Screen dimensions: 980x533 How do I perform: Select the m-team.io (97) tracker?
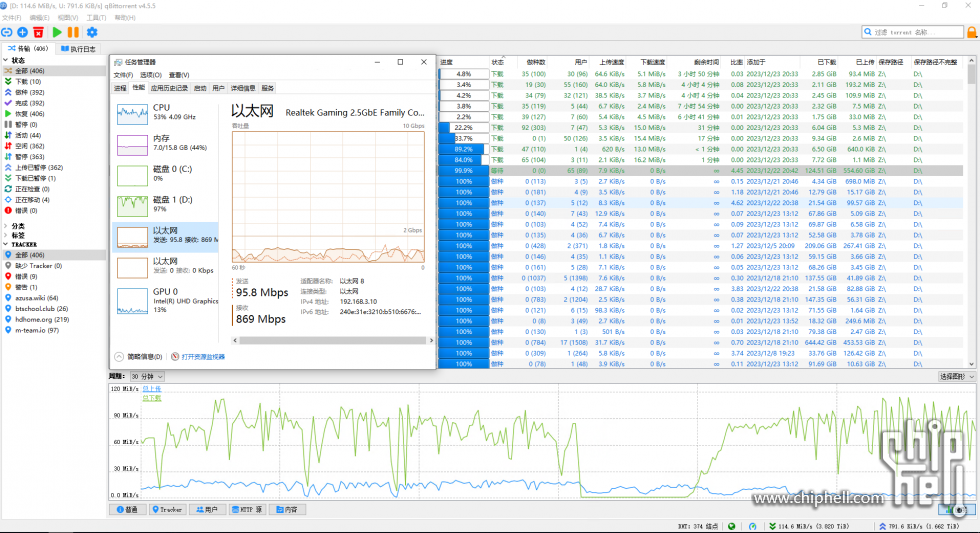[x=37, y=330]
